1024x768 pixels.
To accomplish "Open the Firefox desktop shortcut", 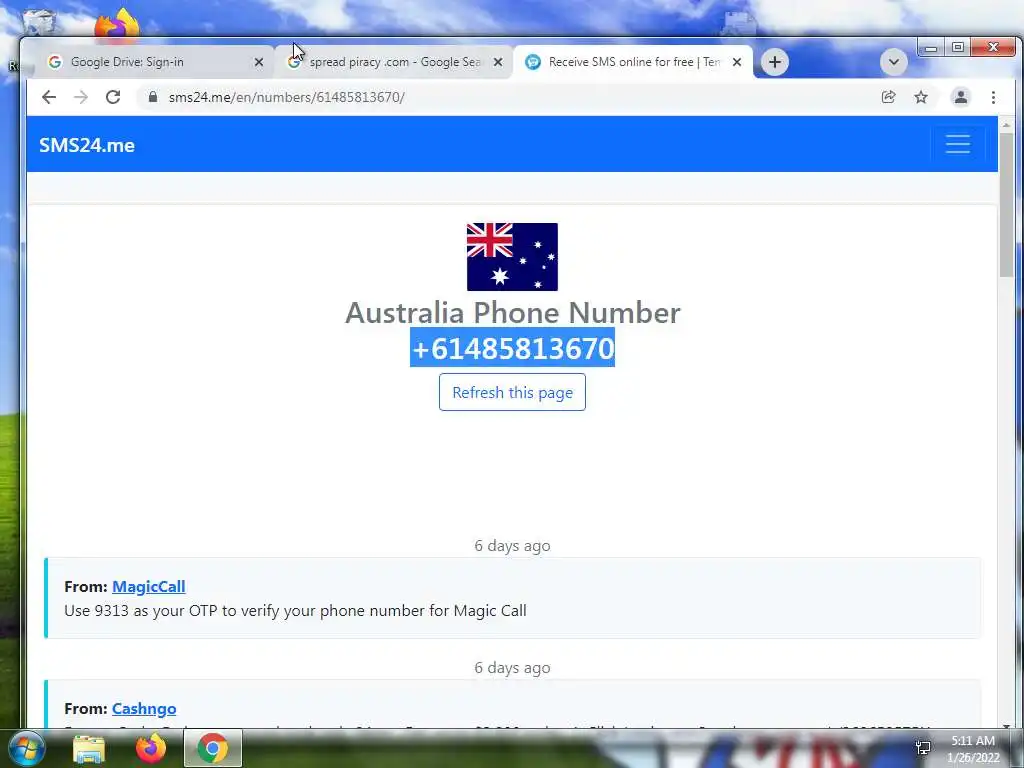I will pos(118,25).
